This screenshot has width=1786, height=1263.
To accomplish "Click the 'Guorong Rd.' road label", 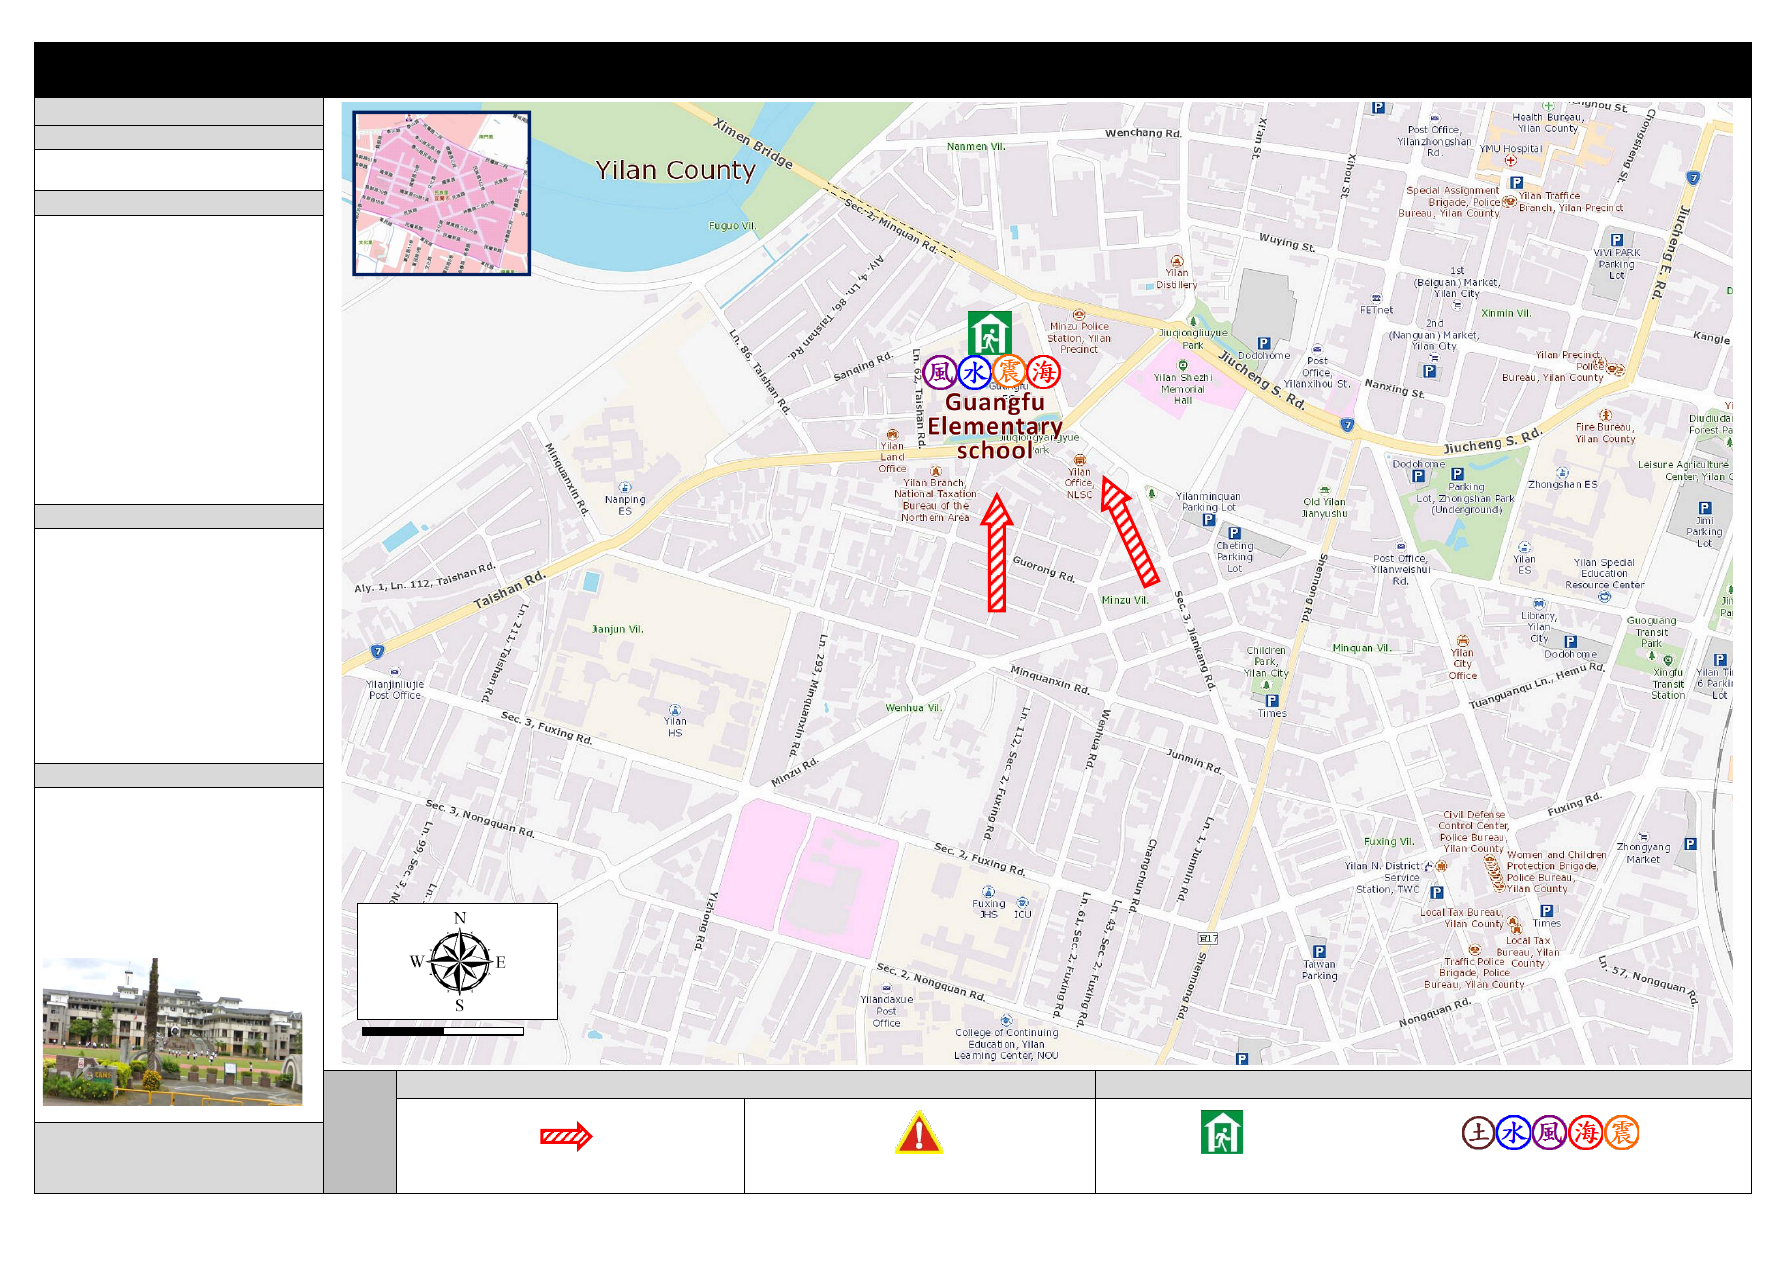I will 1044,569.
